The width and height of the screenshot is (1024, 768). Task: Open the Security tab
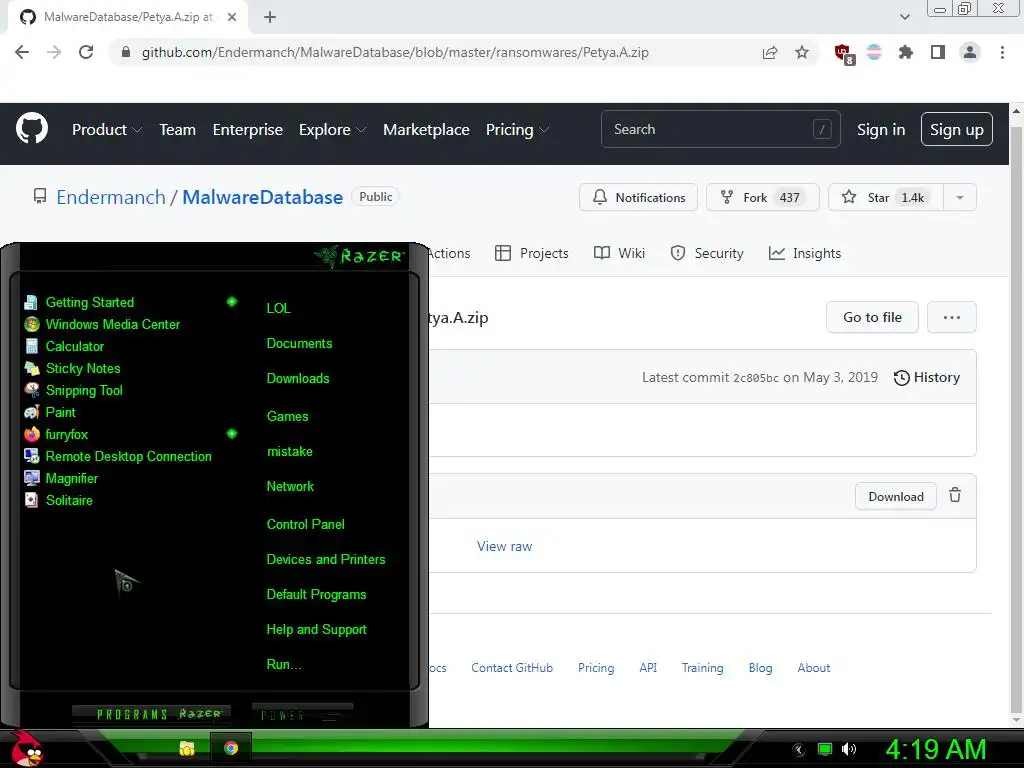[x=707, y=253]
